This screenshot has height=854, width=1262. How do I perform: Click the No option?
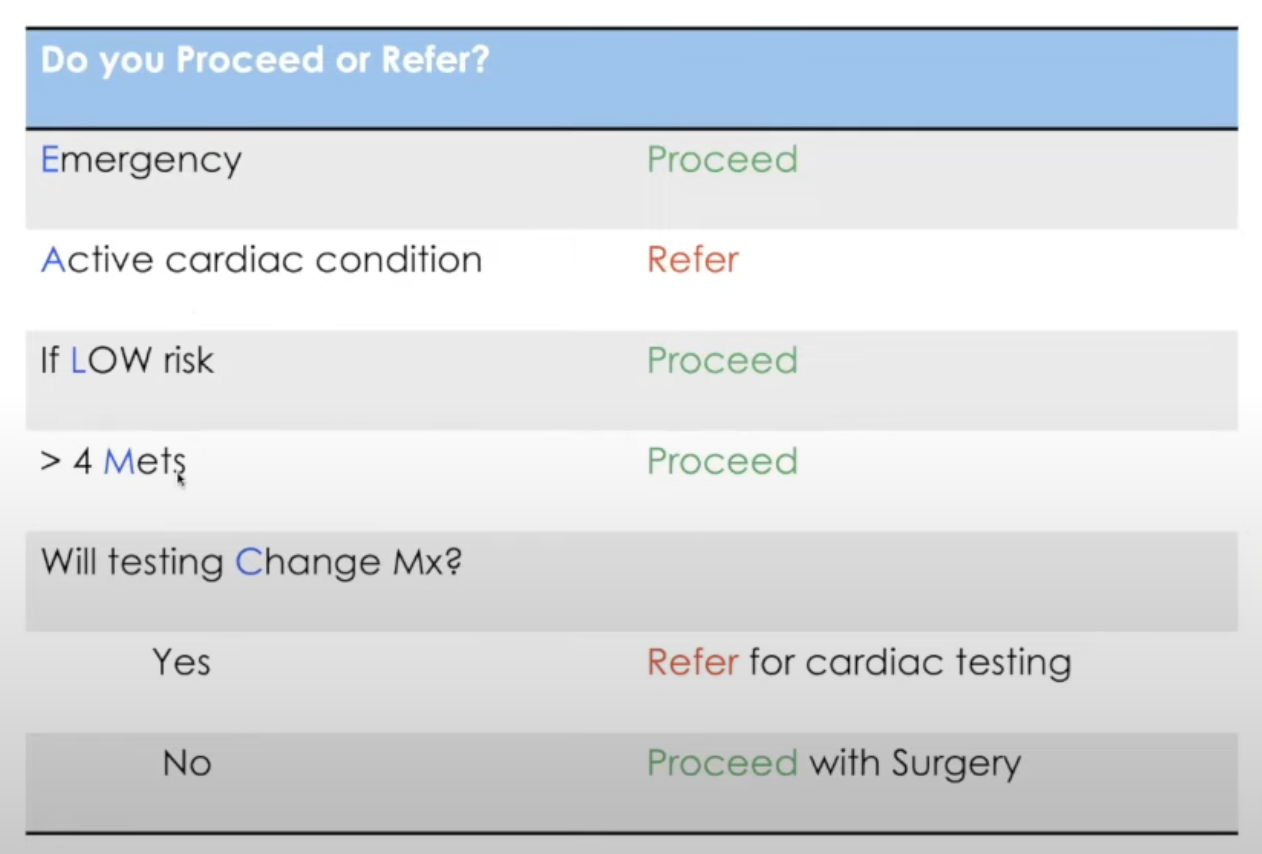pos(186,764)
